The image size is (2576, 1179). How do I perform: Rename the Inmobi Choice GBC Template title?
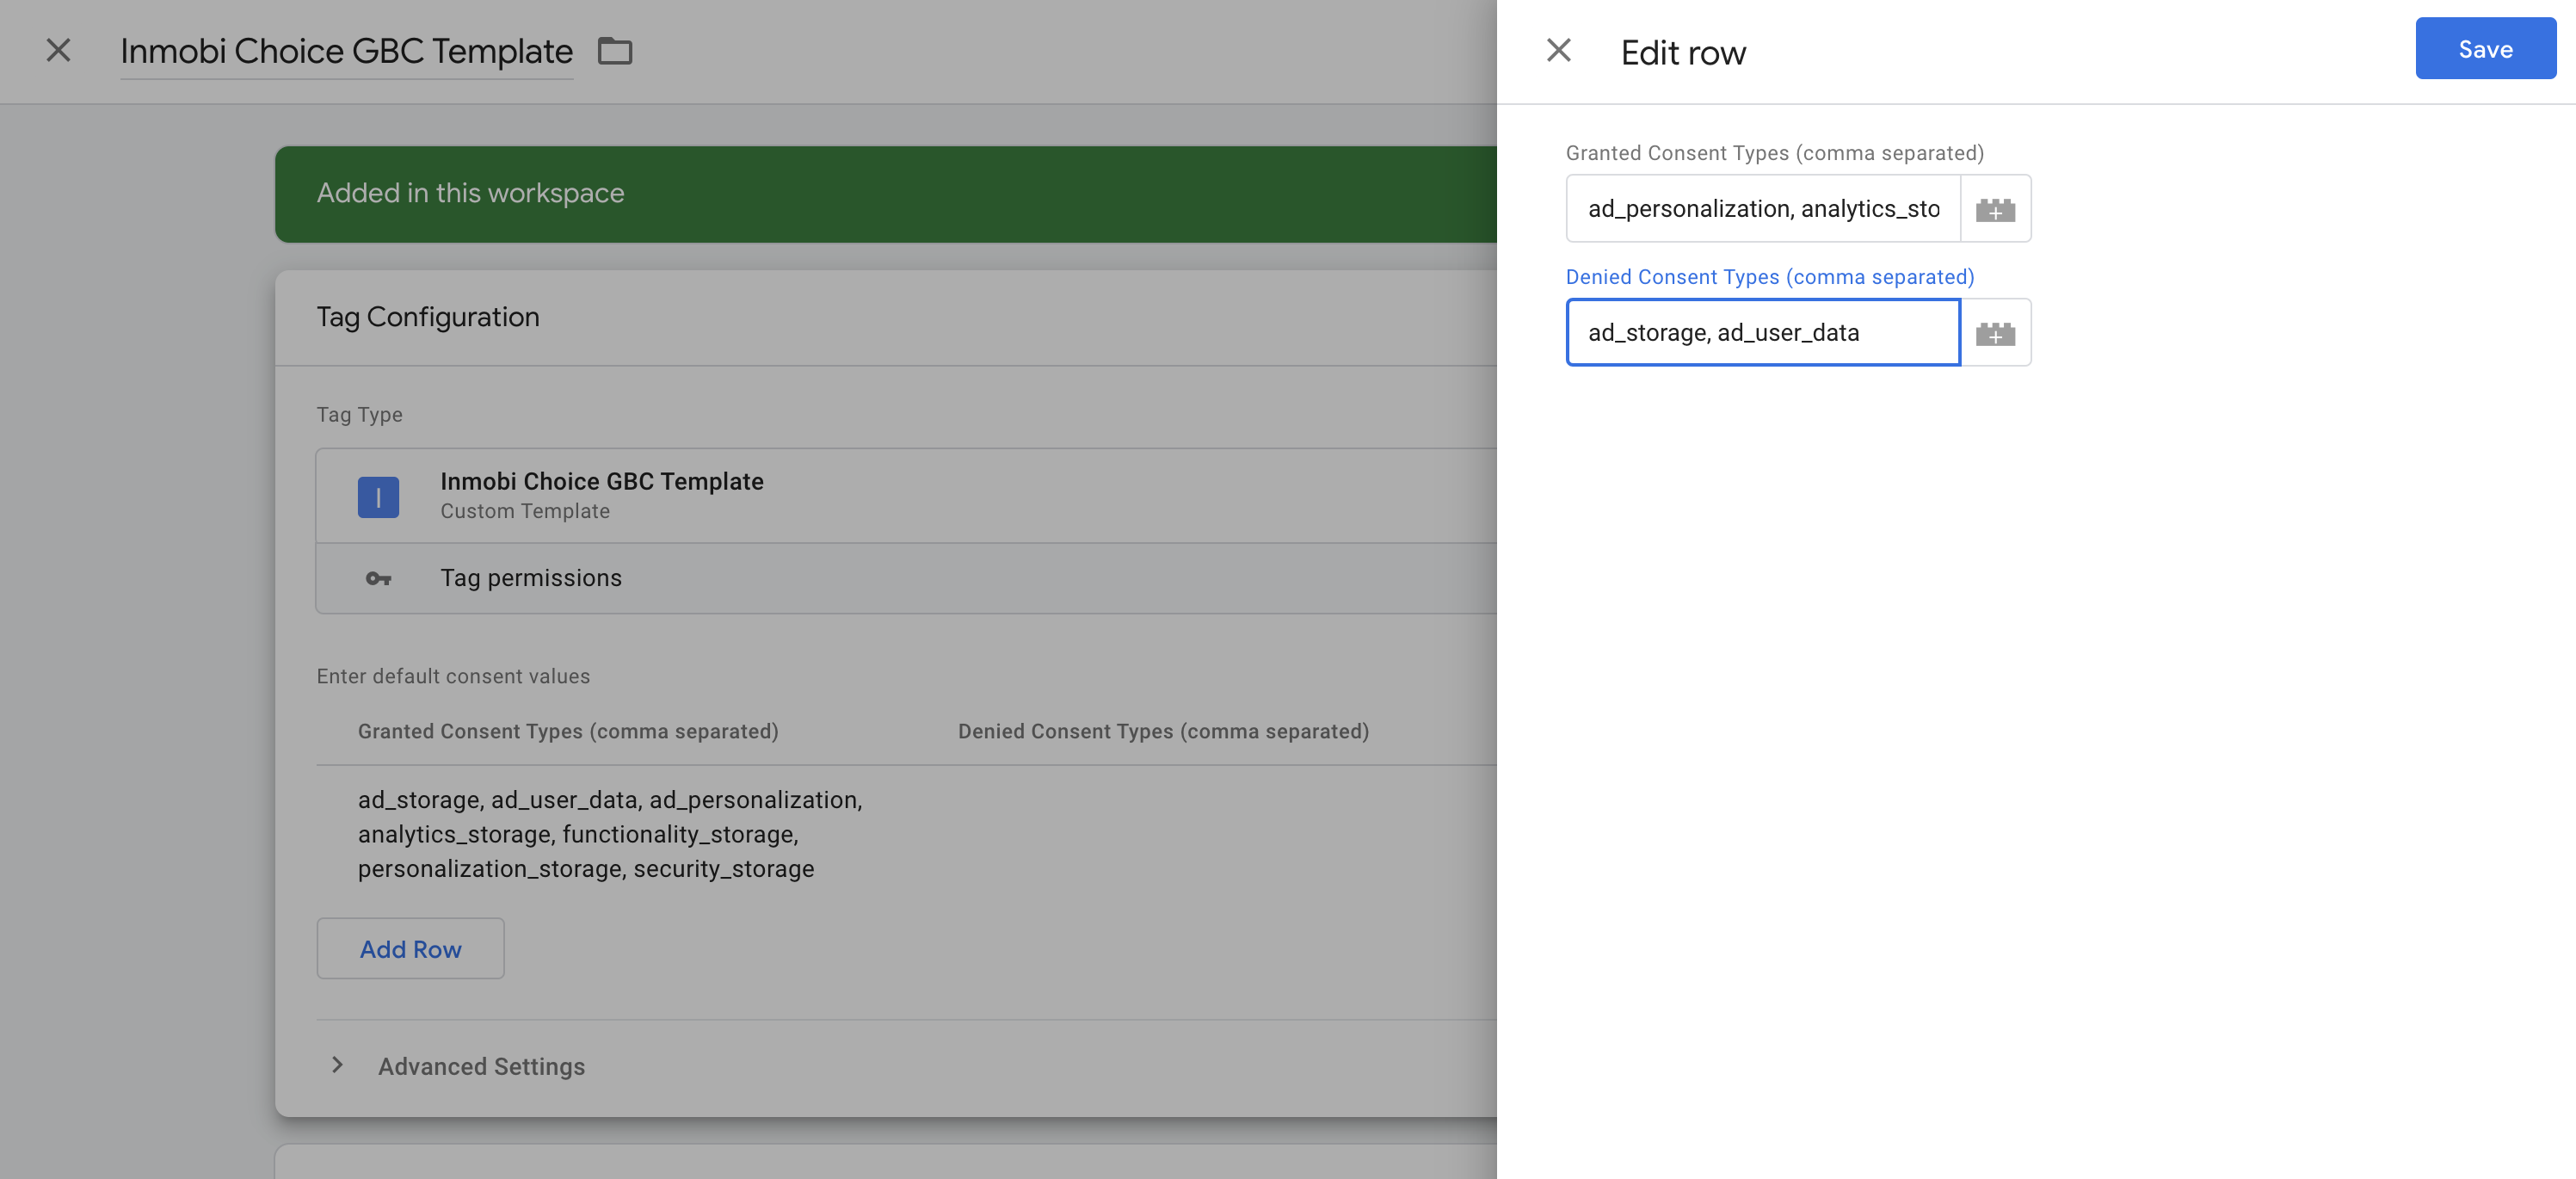click(346, 51)
